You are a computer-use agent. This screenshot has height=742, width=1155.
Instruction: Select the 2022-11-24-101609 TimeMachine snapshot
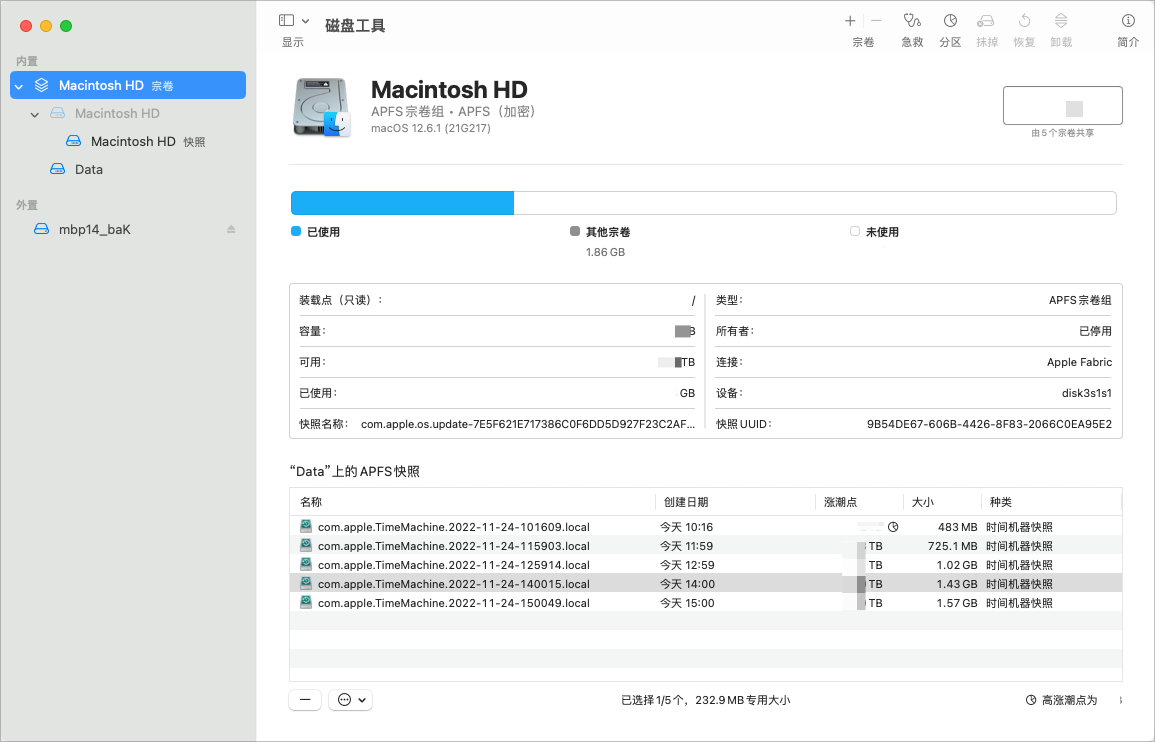[453, 527]
